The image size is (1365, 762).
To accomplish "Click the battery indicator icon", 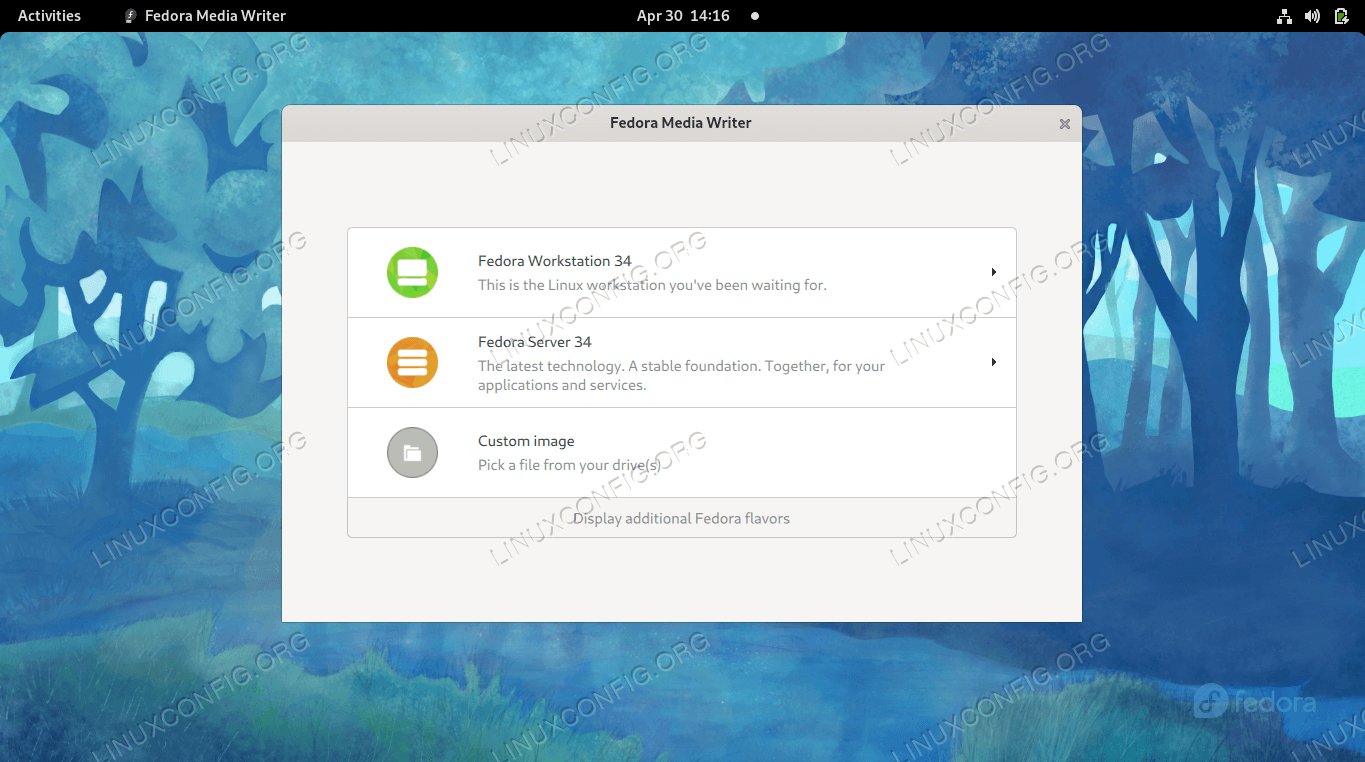I will click(x=1340, y=16).
